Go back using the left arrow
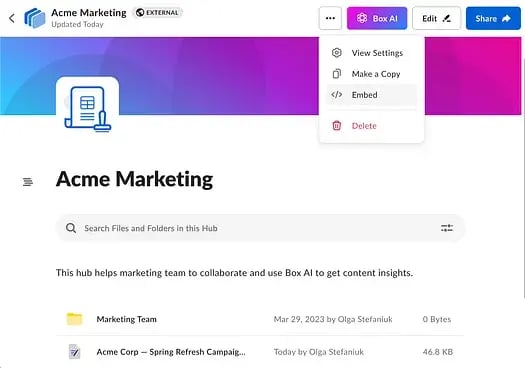This screenshot has width=525, height=368. pyautogui.click(x=12, y=18)
